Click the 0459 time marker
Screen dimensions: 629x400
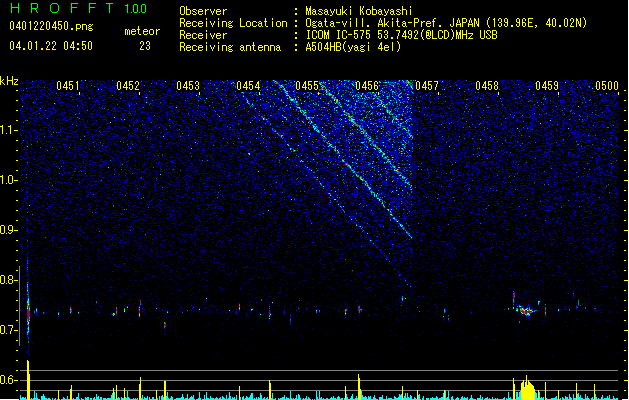coord(547,85)
